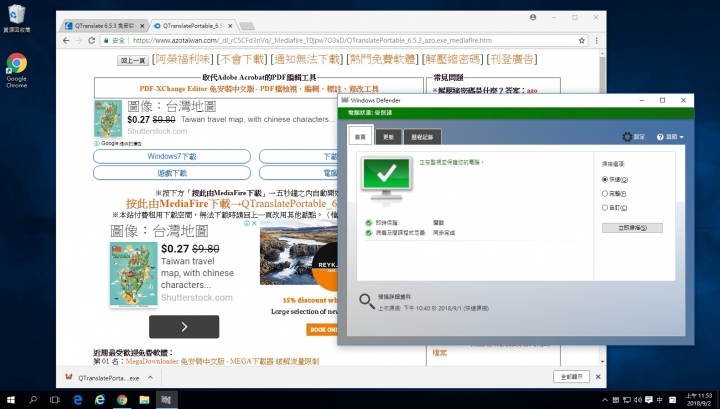Click the orange BOOK ONLINE ad button
Screen dimensions: 720x409
(x=322, y=330)
